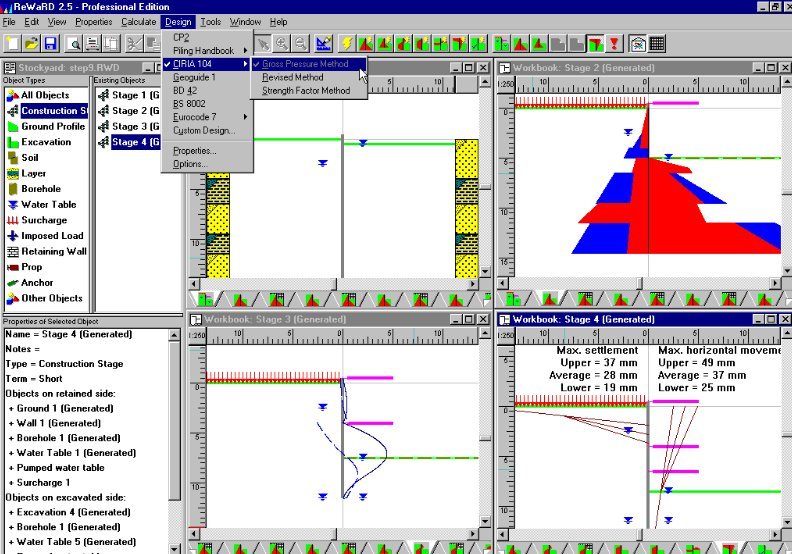Screen dimensions: 792x554
Task: Click scroll left arrow in Stage 2 workbook
Action: pos(503,284)
